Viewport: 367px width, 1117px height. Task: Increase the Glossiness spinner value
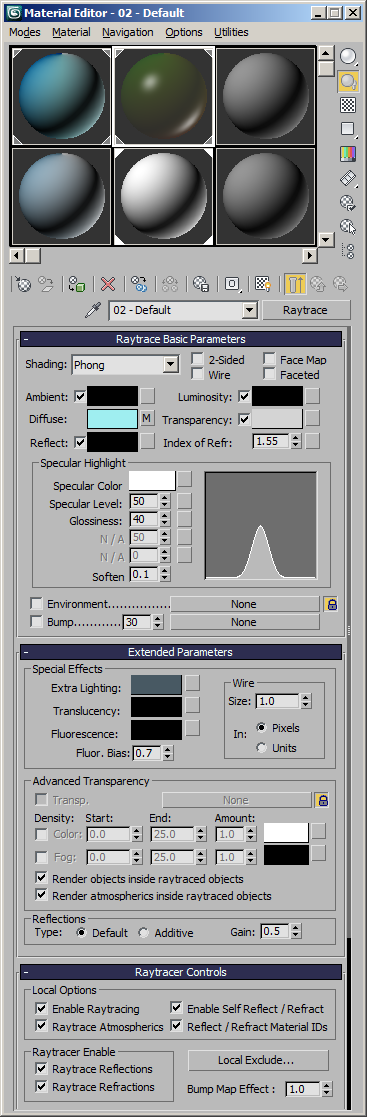tap(165, 516)
